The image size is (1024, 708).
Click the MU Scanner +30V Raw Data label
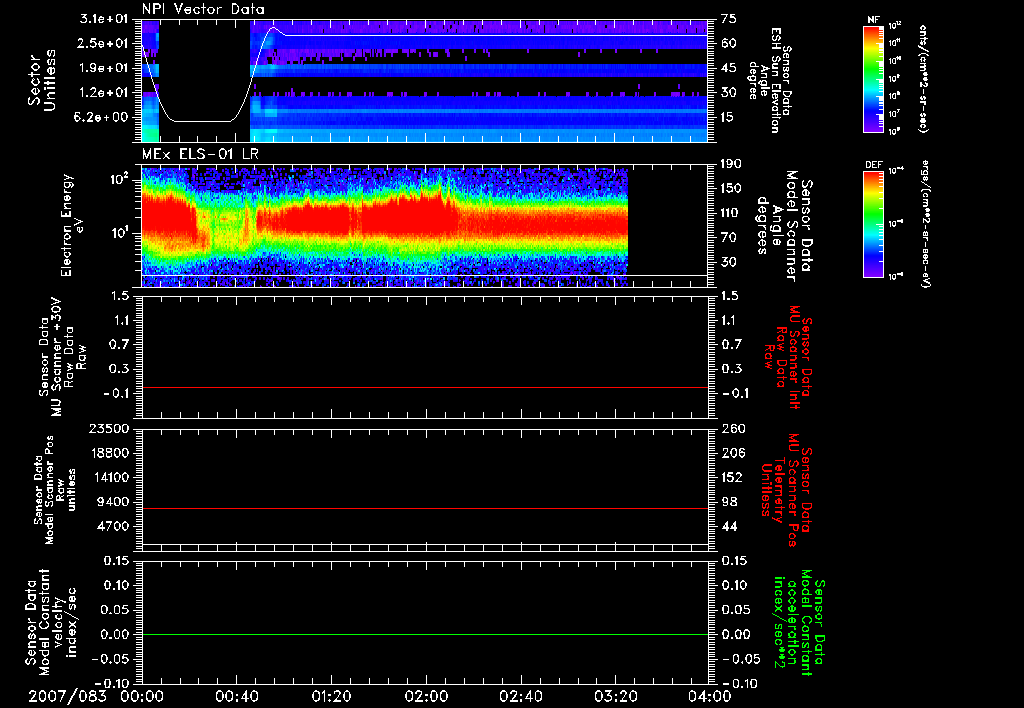(x=62, y=357)
